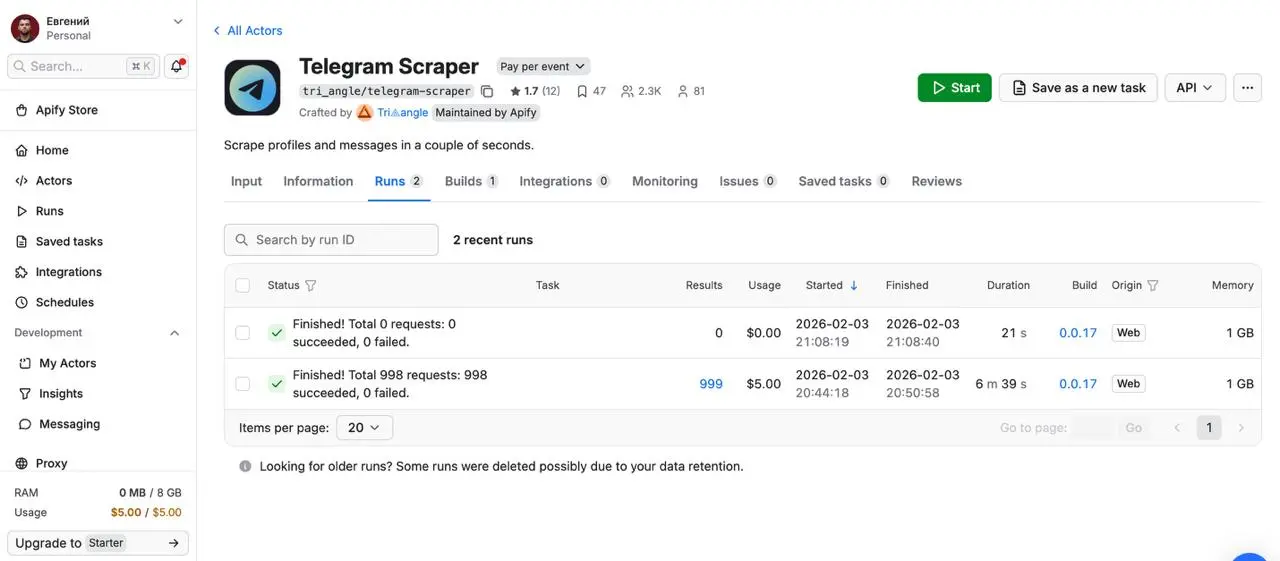Open the API dropdown button

click(x=1195, y=88)
